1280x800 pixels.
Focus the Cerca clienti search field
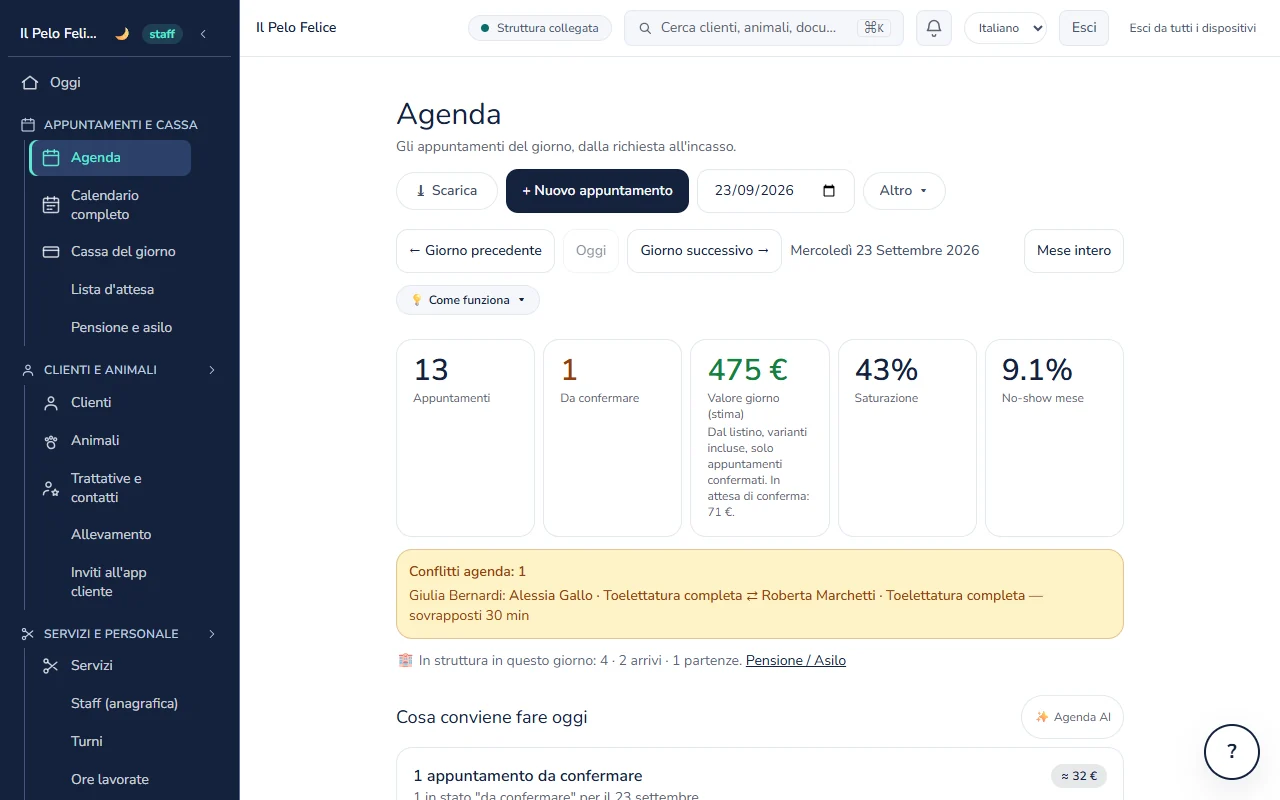(764, 28)
